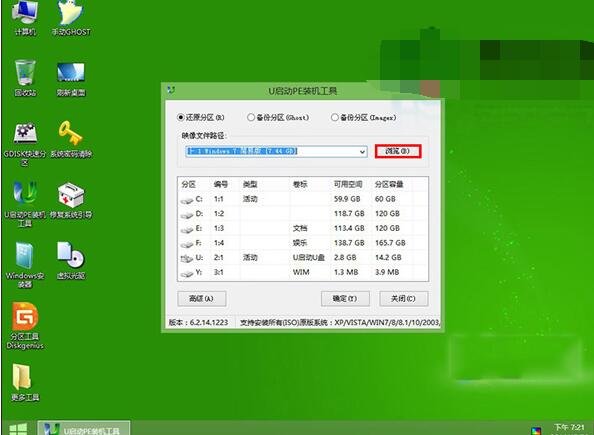This screenshot has width=594, height=435.
Task: Click the 1:1 partition number cell
Action: click(219, 199)
